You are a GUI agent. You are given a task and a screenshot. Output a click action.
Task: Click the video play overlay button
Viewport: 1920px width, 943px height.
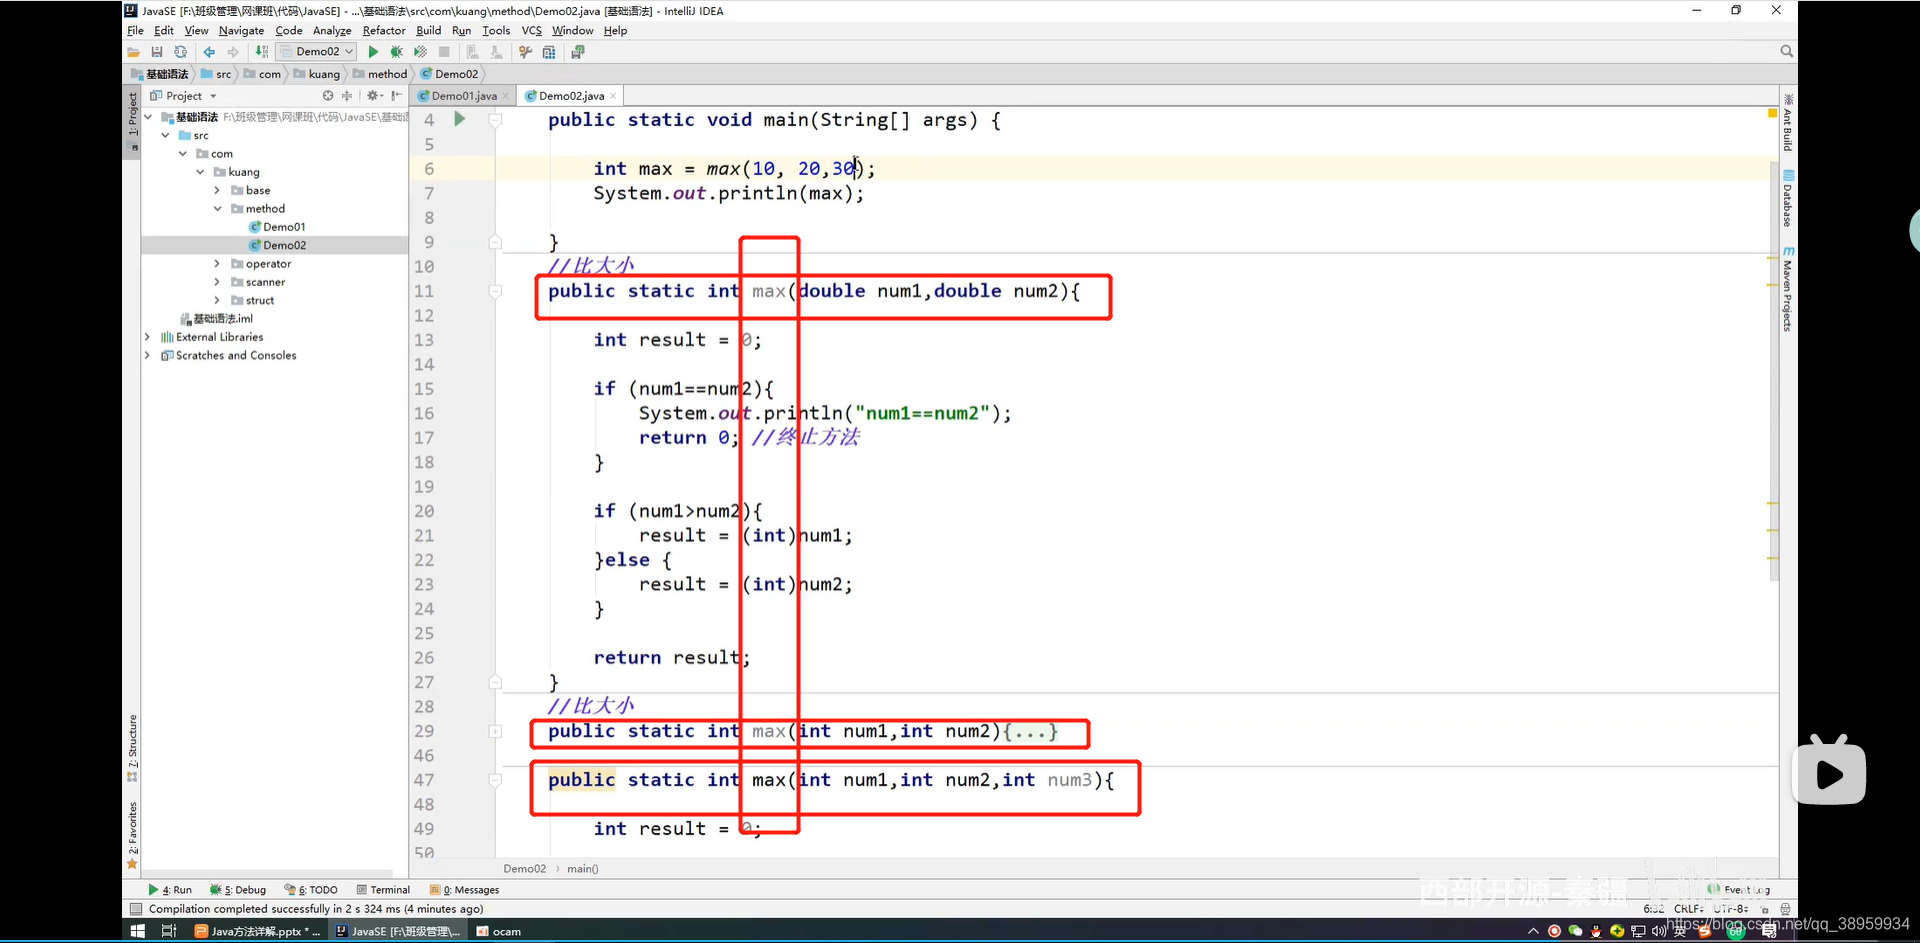click(x=1829, y=771)
